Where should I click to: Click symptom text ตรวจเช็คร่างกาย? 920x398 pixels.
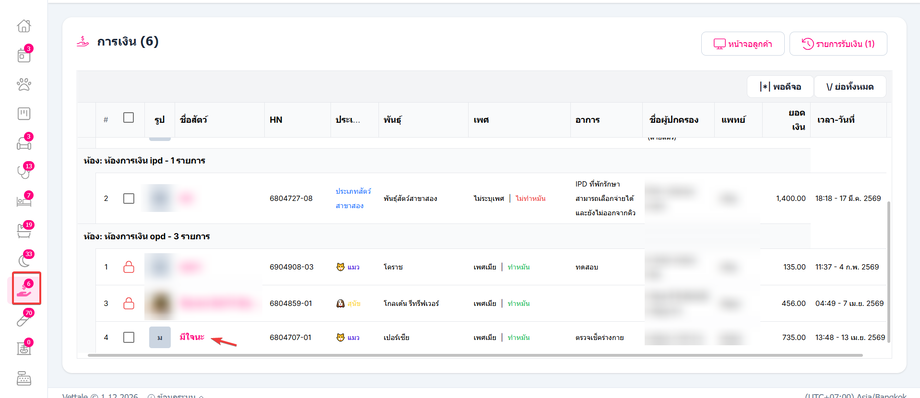[600, 338]
